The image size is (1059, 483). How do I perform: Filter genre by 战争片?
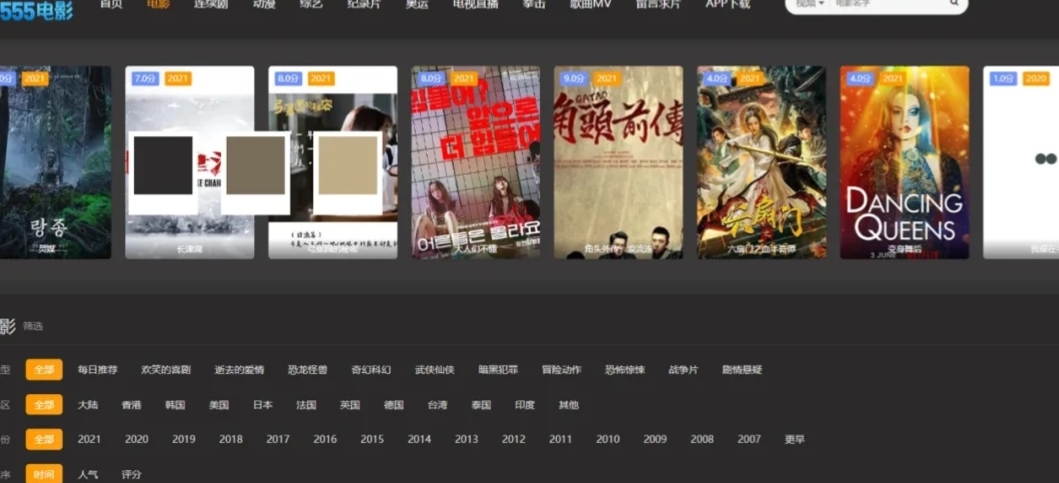(x=683, y=370)
